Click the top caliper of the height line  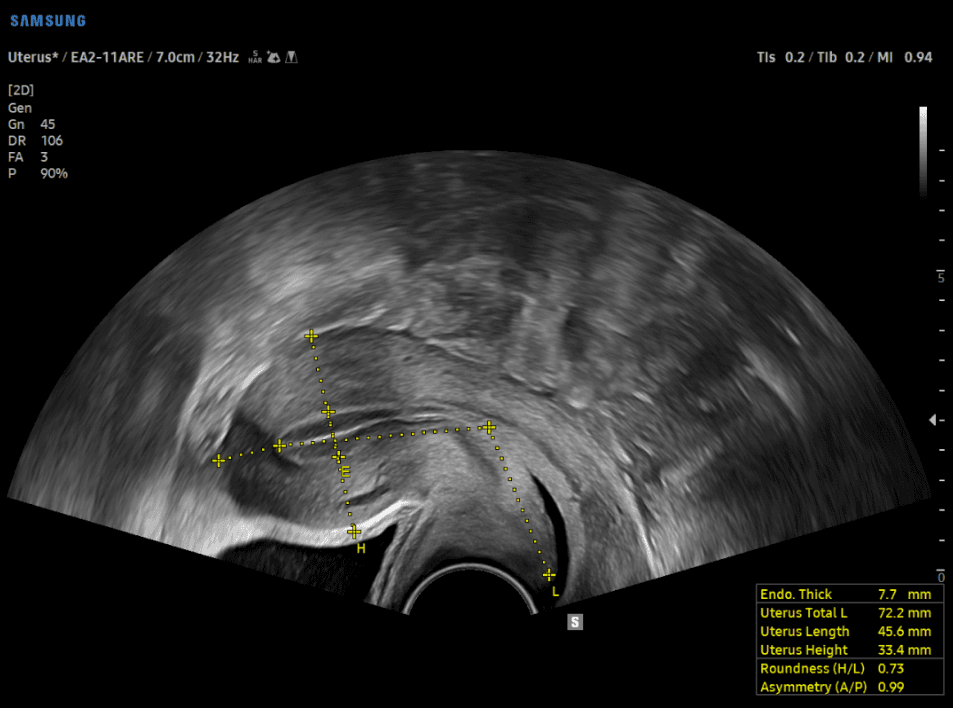click(311, 336)
